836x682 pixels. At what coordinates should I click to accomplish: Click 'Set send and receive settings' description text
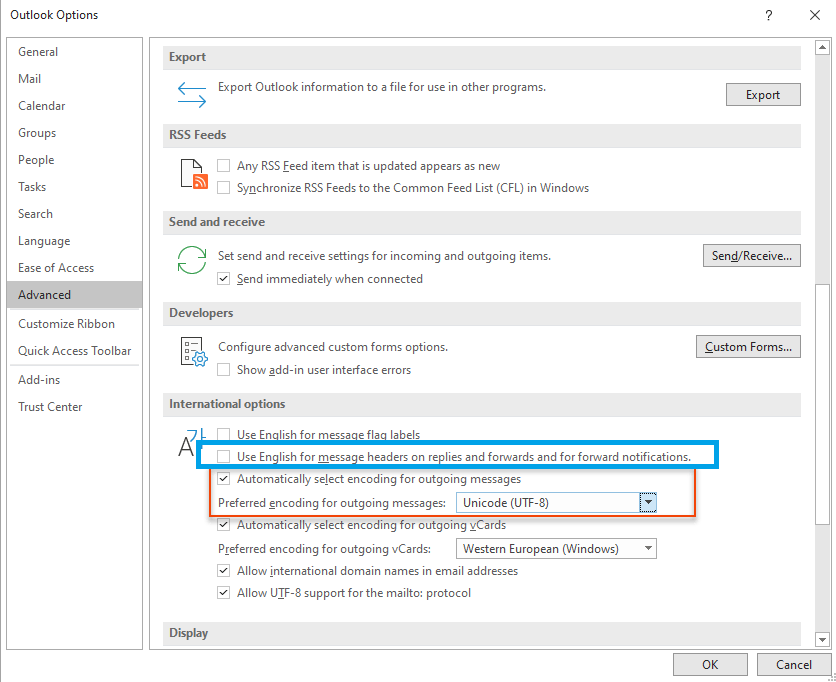(384, 256)
